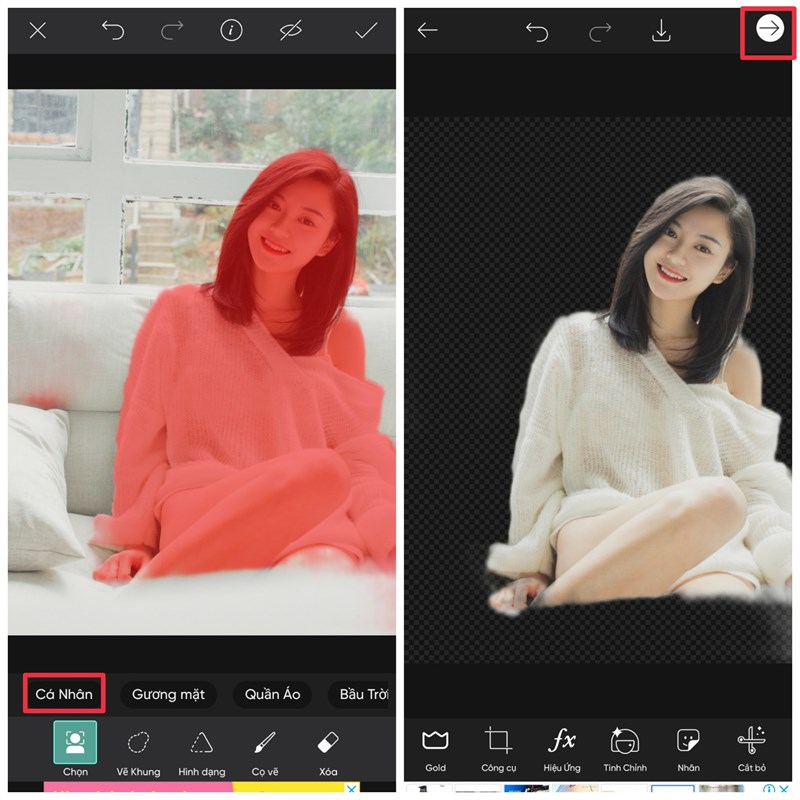Open the info icon in left screen
The image size is (800, 800).
231,31
